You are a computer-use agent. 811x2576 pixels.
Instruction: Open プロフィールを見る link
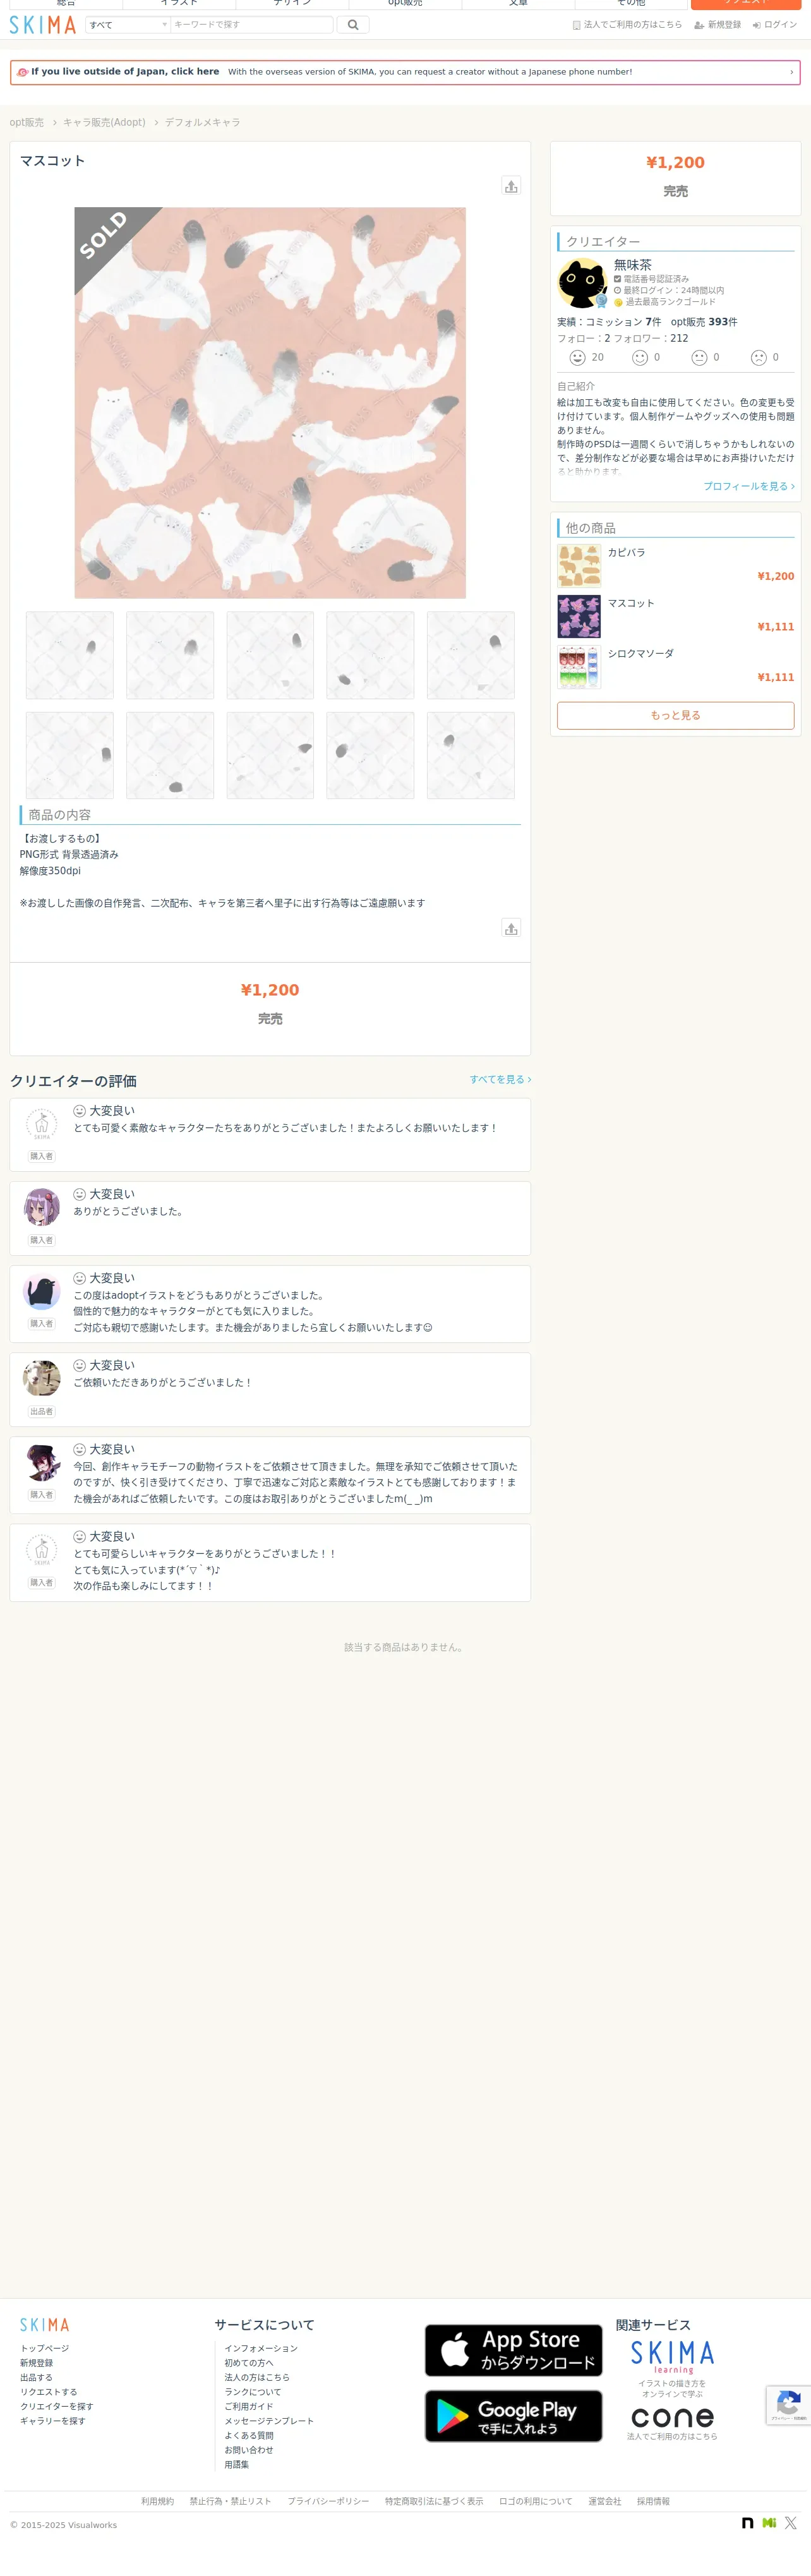coord(749,486)
